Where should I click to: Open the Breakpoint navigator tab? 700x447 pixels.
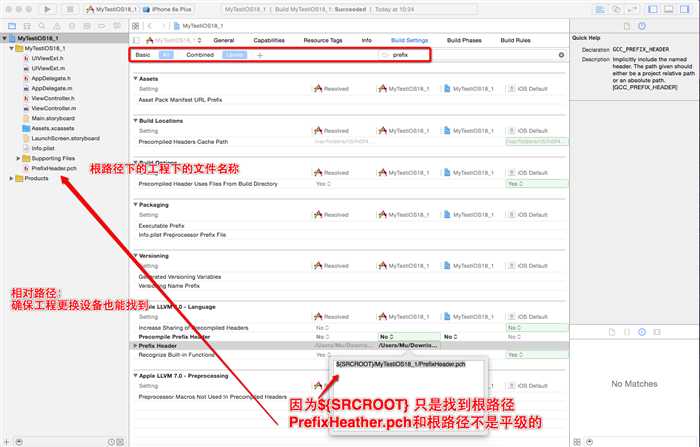102,26
